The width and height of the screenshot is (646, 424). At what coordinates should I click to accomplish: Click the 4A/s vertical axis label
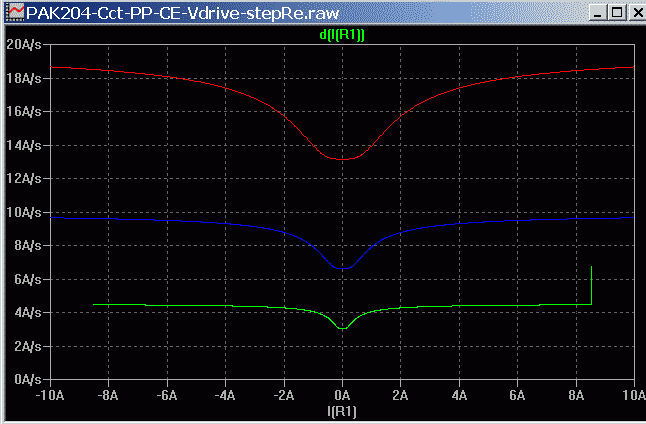pos(28,312)
